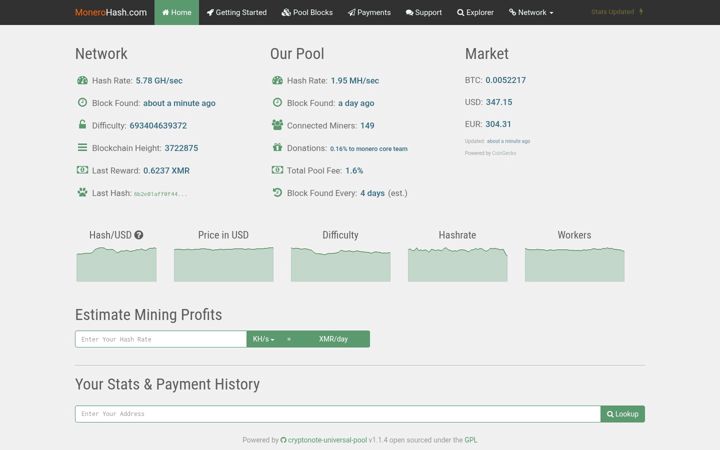
Task: Click the donations 0.16% to monero core team
Action: point(369,149)
